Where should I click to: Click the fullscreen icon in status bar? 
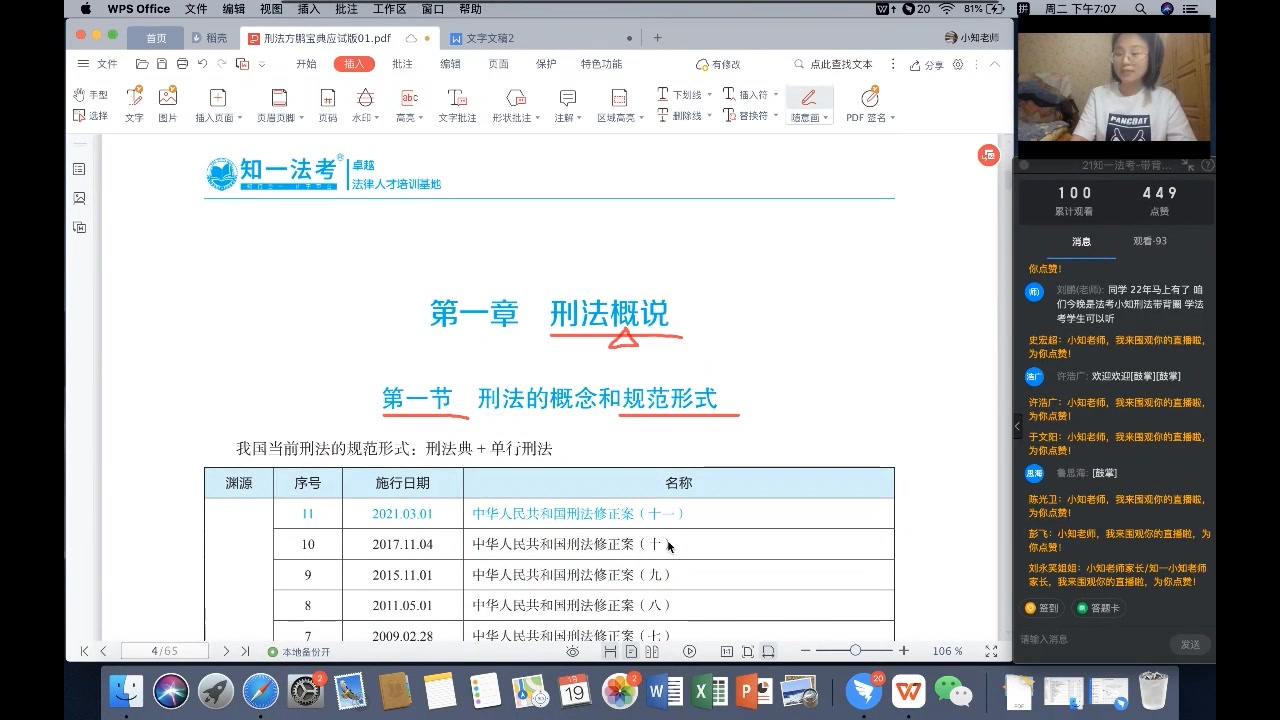click(x=991, y=651)
